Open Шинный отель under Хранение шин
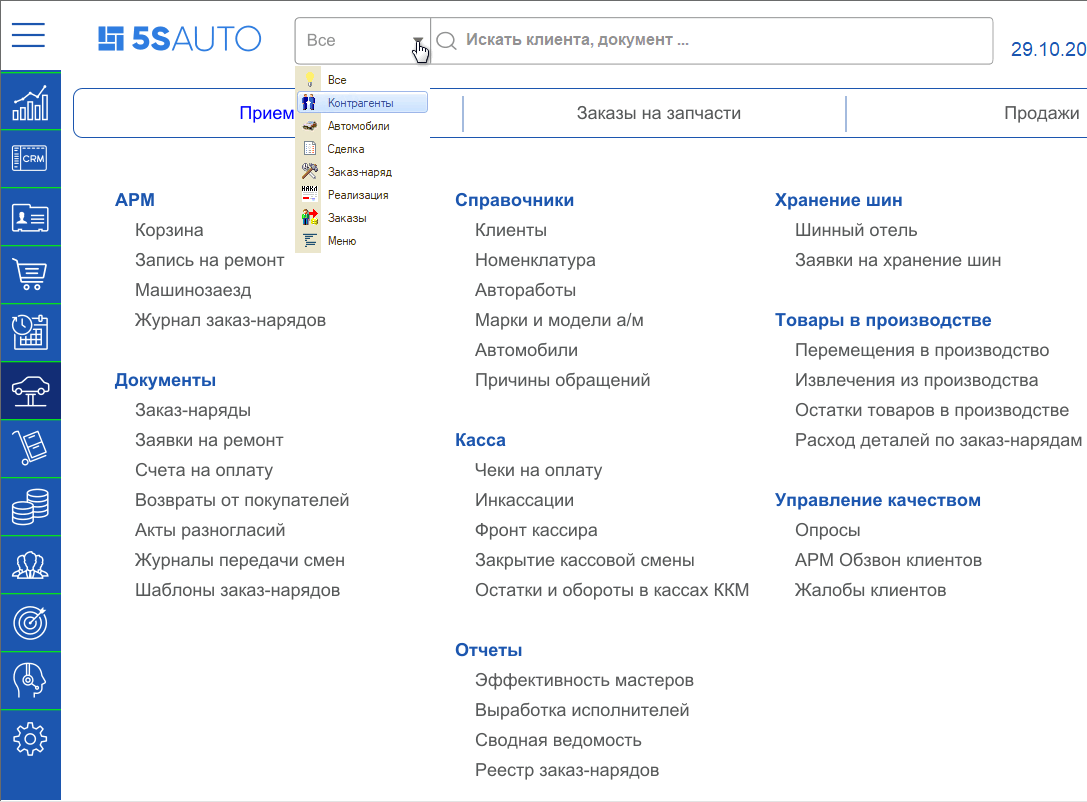The height and width of the screenshot is (802, 1087). click(855, 229)
